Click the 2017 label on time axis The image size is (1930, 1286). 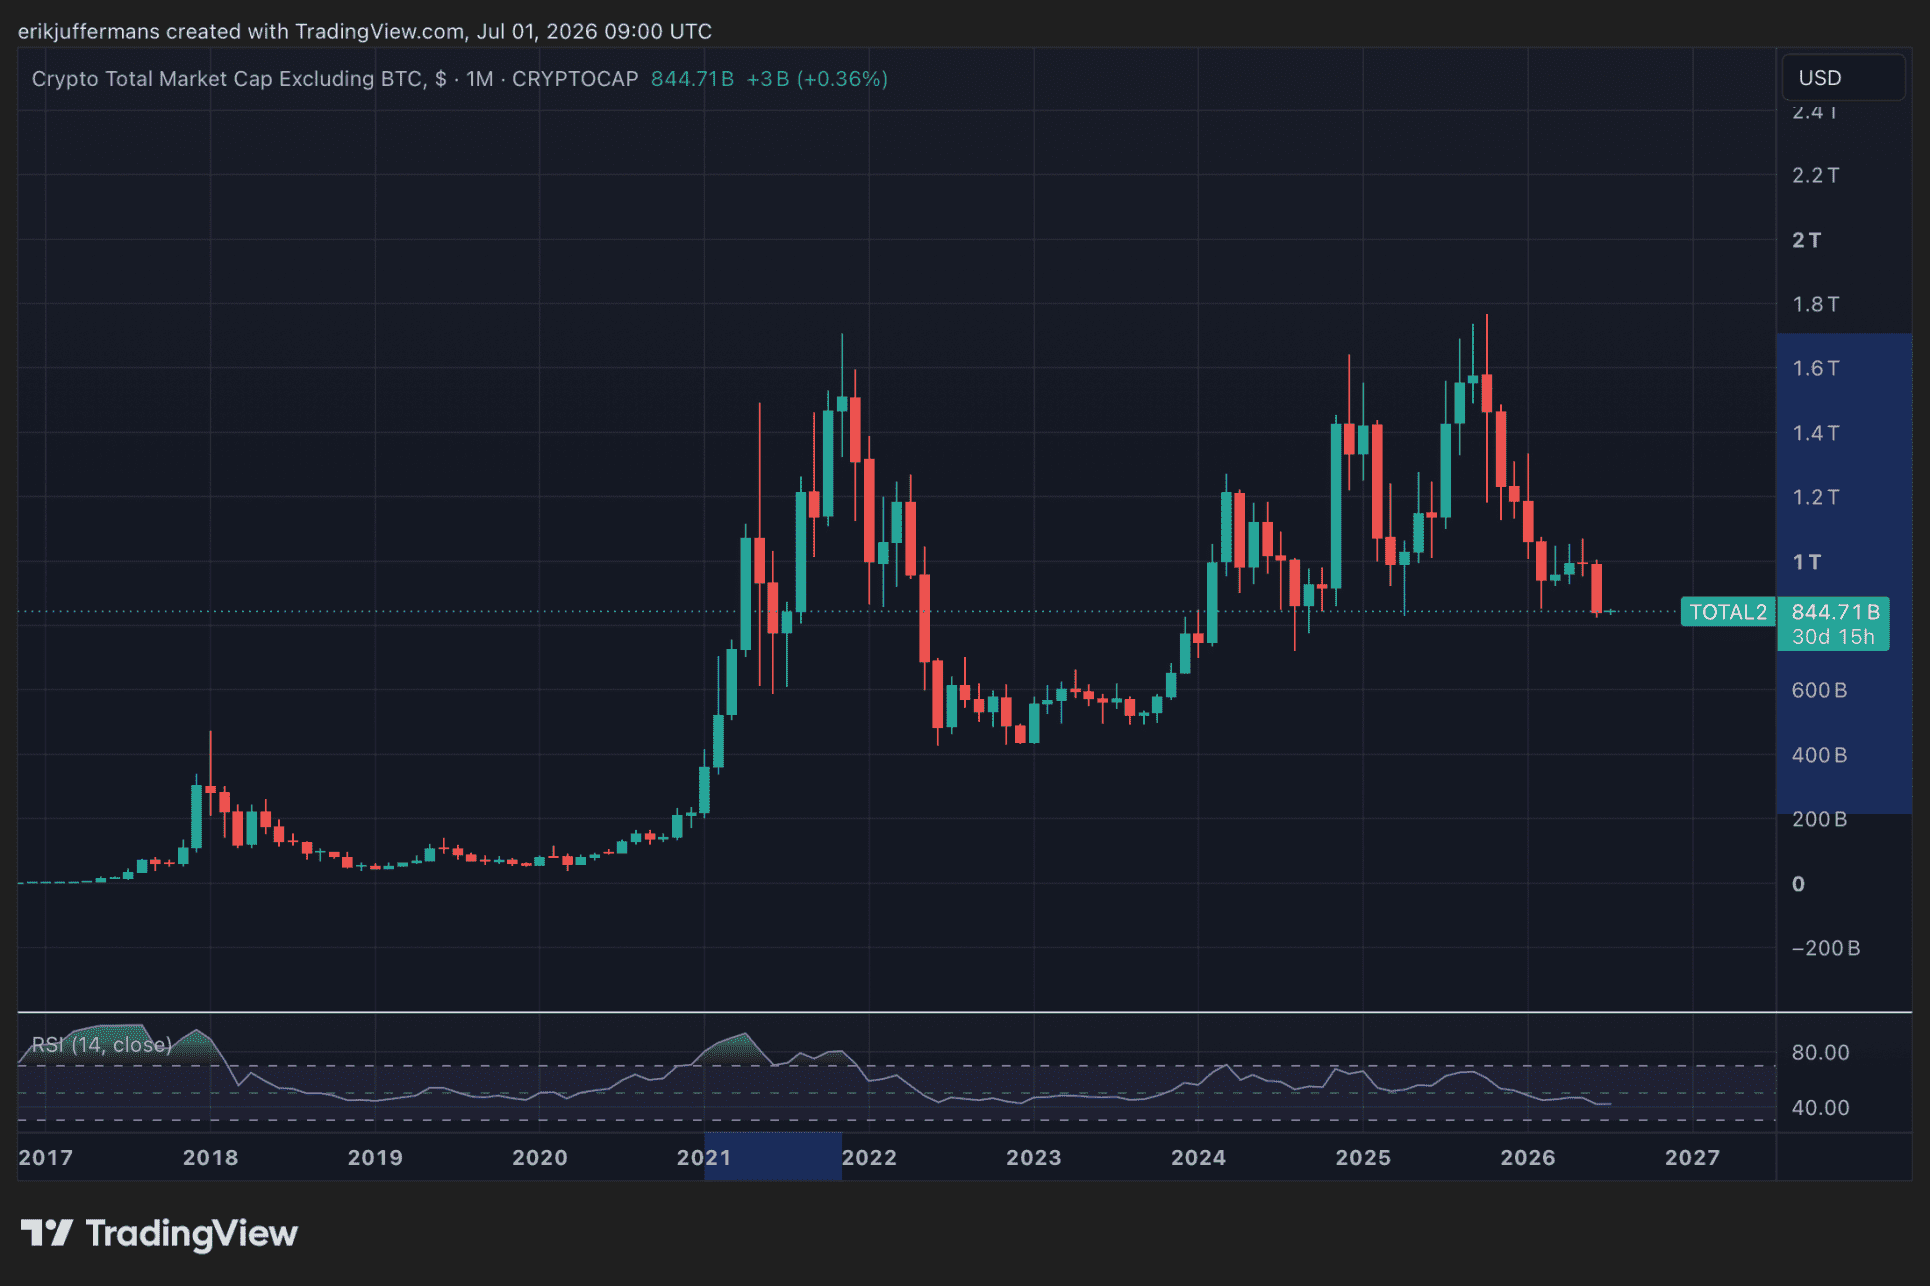(x=46, y=1158)
